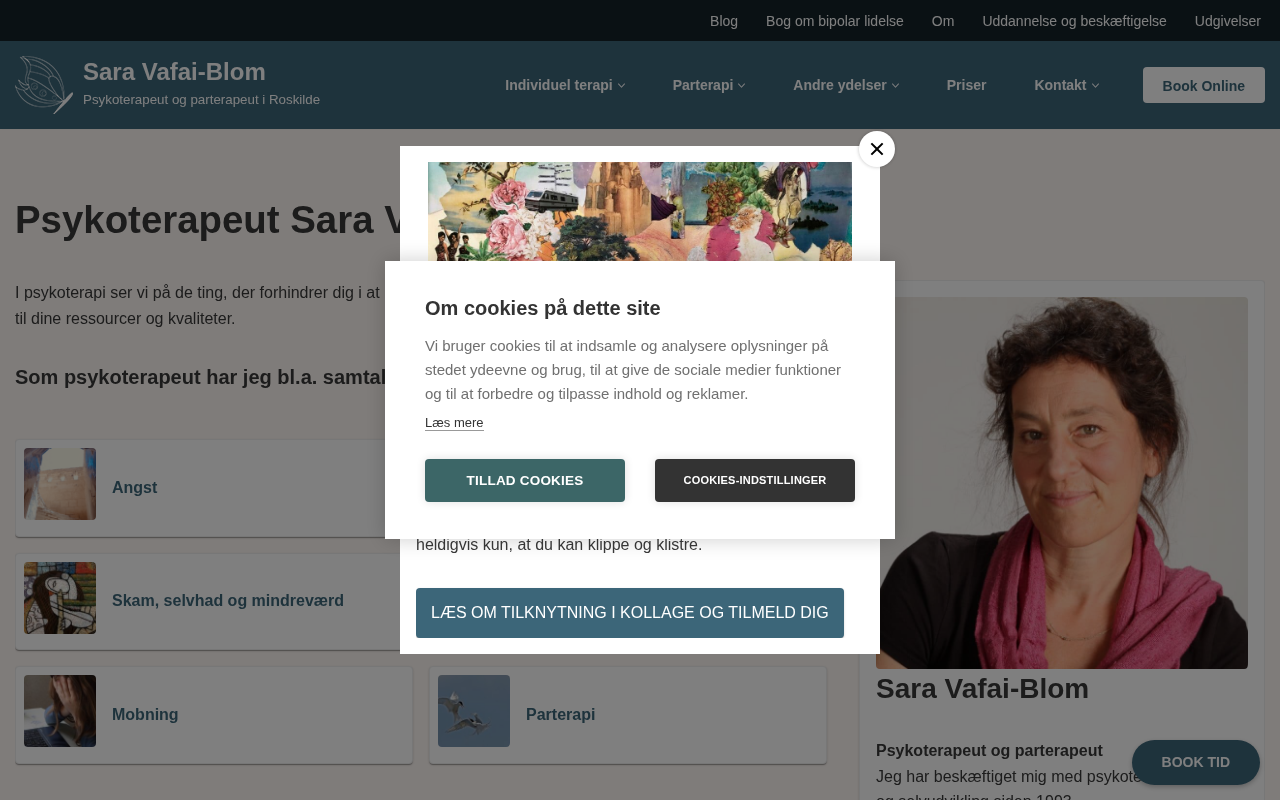Follow the Læs mere link
The height and width of the screenshot is (800, 1280).
[x=454, y=423]
